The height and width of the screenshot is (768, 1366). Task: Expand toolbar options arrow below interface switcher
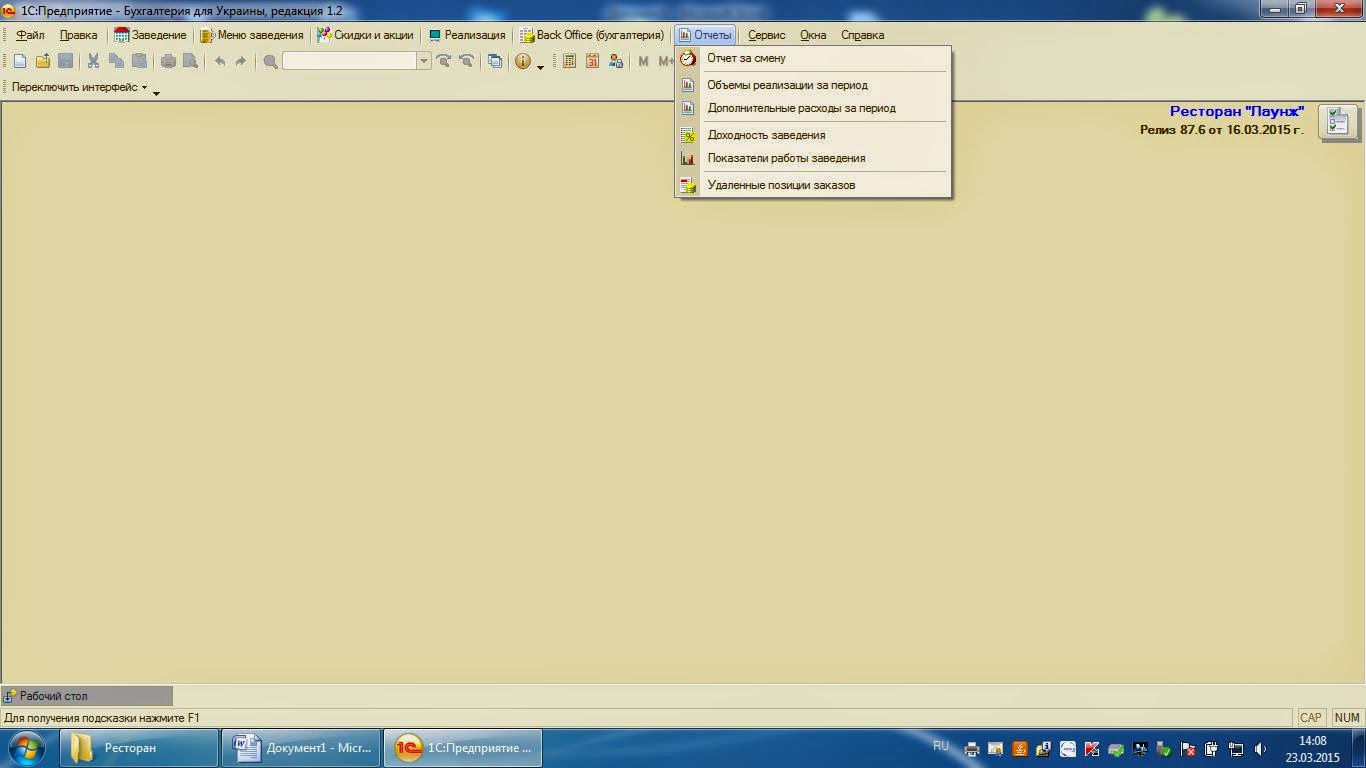156,93
